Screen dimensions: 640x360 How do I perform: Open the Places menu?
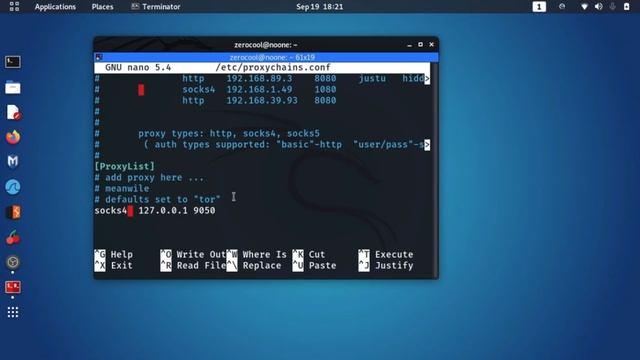point(102,7)
